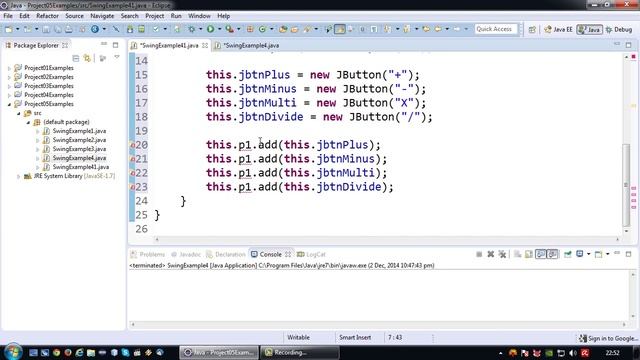640x360 pixels.
Task: Collapse the src folder node
Action: coord(19,113)
